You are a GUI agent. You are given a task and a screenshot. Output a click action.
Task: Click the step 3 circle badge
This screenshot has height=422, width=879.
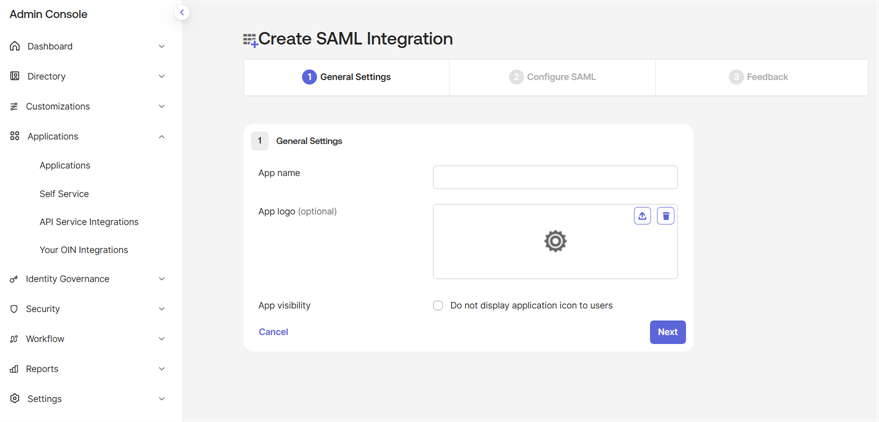pyautogui.click(x=736, y=77)
